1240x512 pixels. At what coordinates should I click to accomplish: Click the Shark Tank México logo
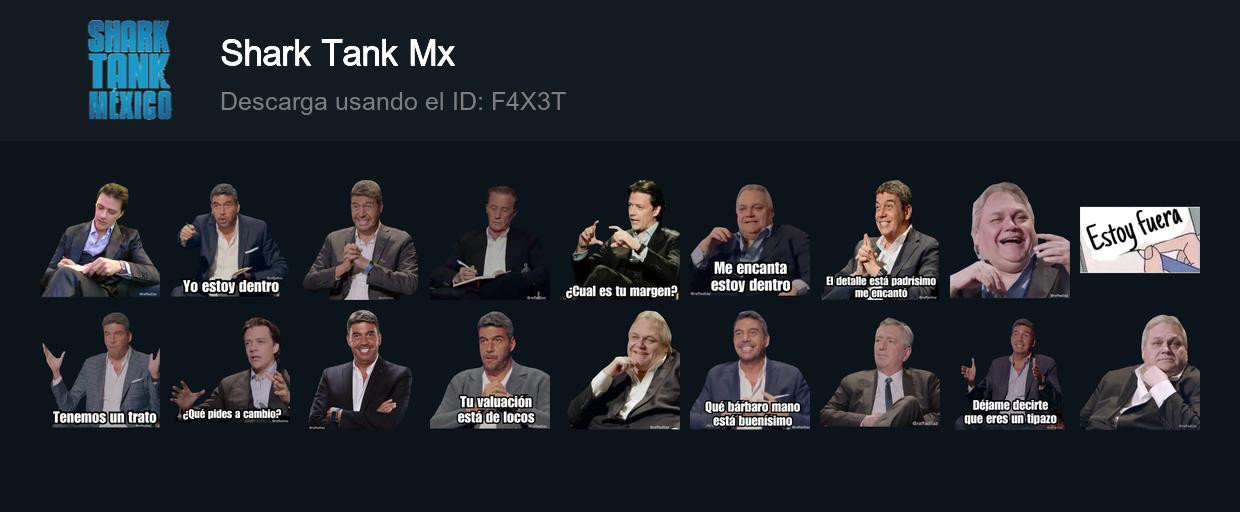click(130, 70)
